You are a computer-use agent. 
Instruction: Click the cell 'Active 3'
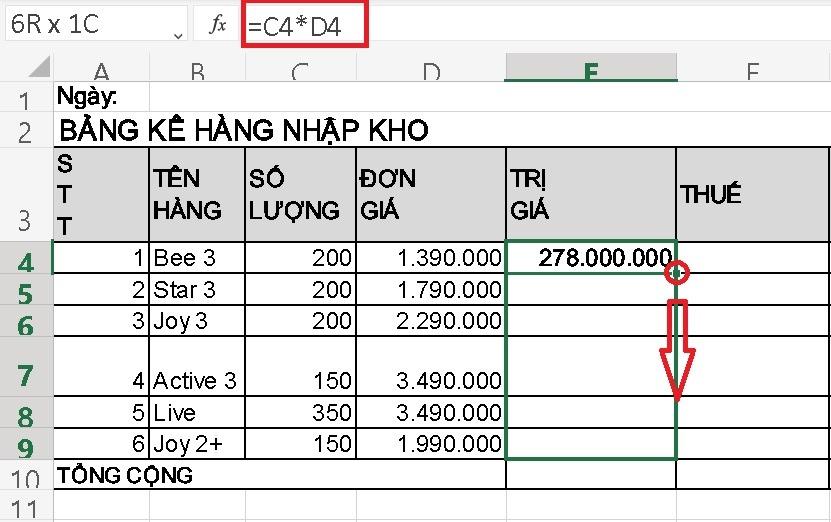point(197,366)
